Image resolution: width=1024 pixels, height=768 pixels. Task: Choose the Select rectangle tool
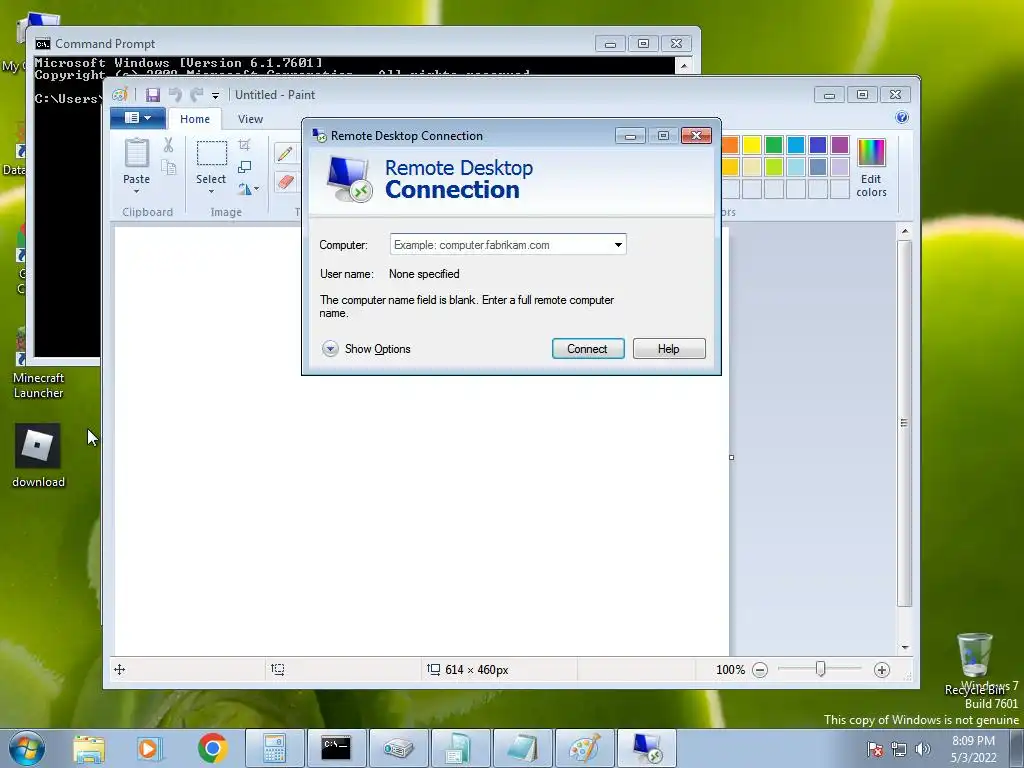tap(212, 153)
